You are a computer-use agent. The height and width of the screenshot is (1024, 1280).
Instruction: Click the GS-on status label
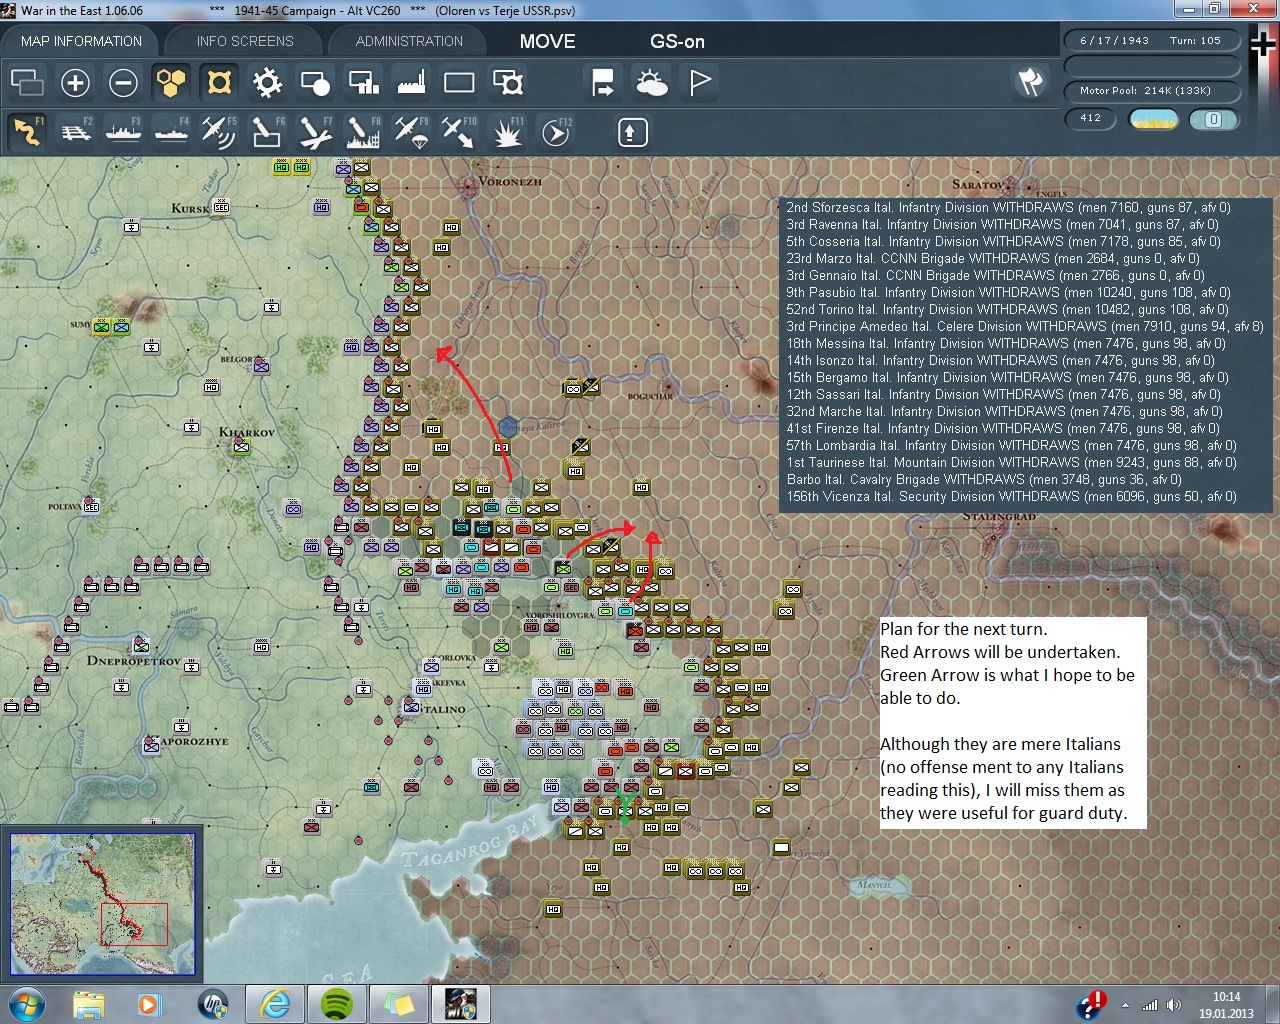click(x=677, y=41)
